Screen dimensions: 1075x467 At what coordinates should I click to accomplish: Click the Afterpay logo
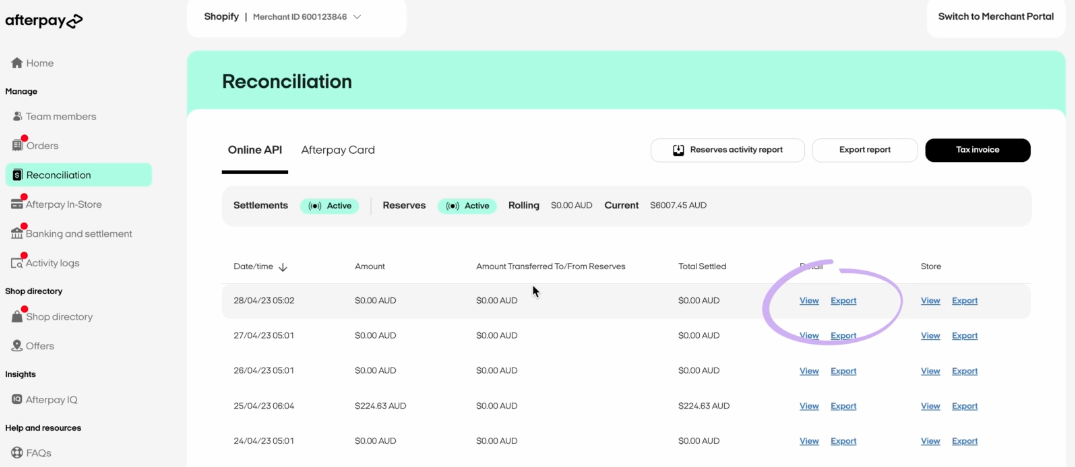44,20
